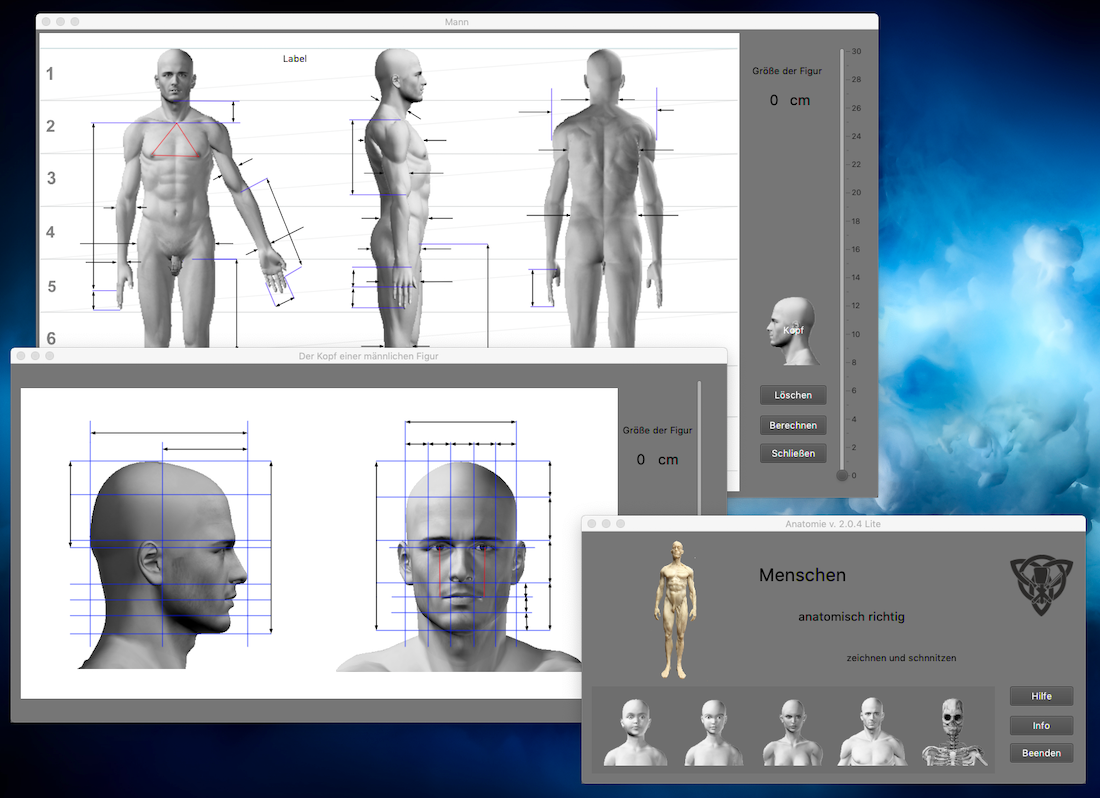The height and width of the screenshot is (798, 1100).
Task: Click the slider knob at zero
Action: point(842,476)
